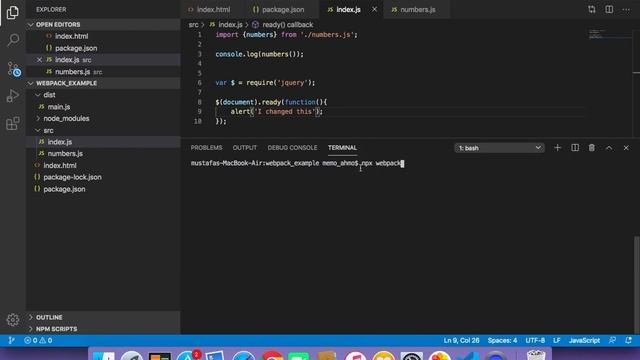The width and height of the screenshot is (640, 360).
Task: Open the Source Control view
Action: click(13, 69)
